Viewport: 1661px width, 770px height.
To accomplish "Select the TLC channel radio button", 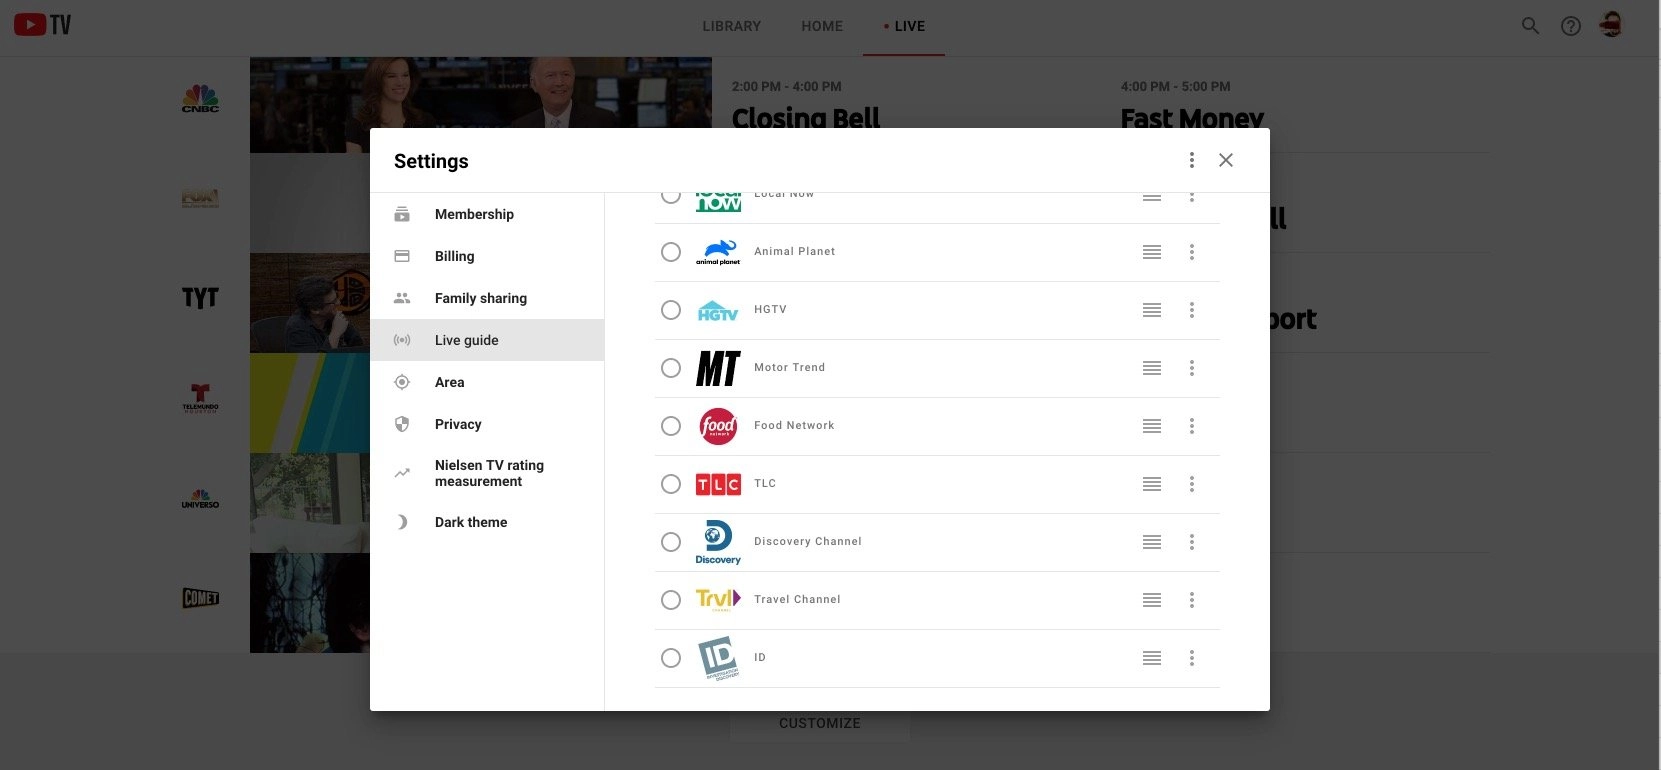I will click(x=671, y=484).
